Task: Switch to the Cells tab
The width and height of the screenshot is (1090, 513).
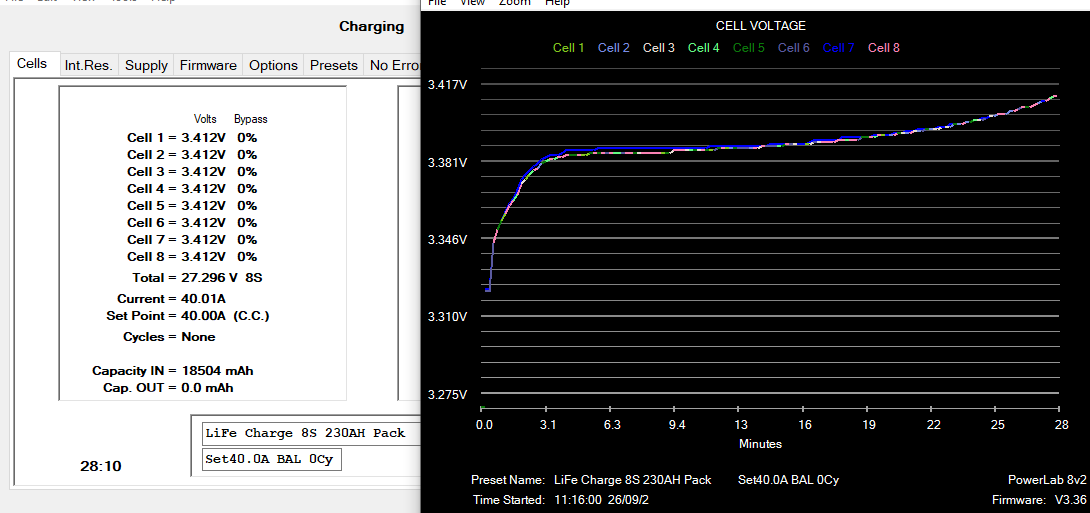Action: tap(32, 64)
